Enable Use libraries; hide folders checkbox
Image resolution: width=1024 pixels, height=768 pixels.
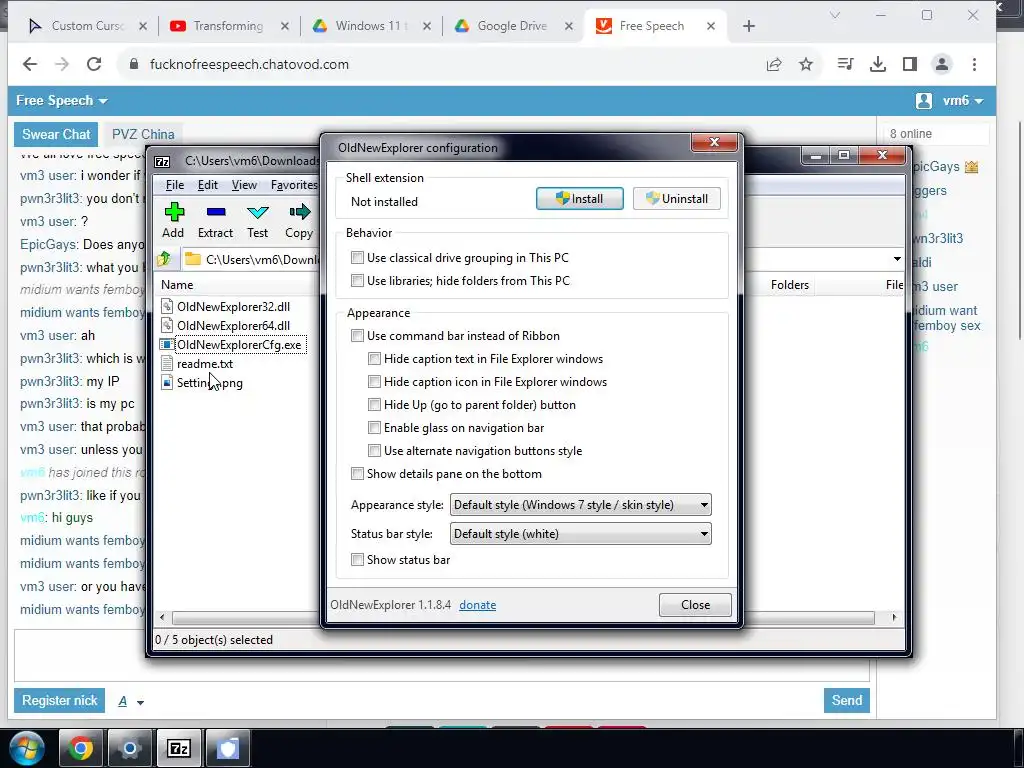[357, 280]
